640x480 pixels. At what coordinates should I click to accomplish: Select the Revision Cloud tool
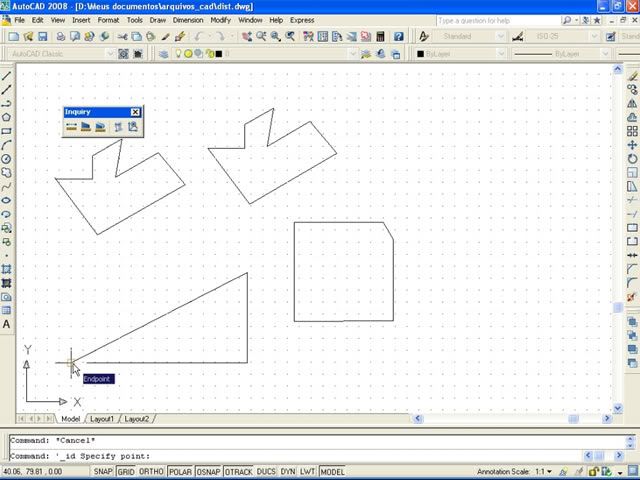pyautogui.click(x=6, y=173)
